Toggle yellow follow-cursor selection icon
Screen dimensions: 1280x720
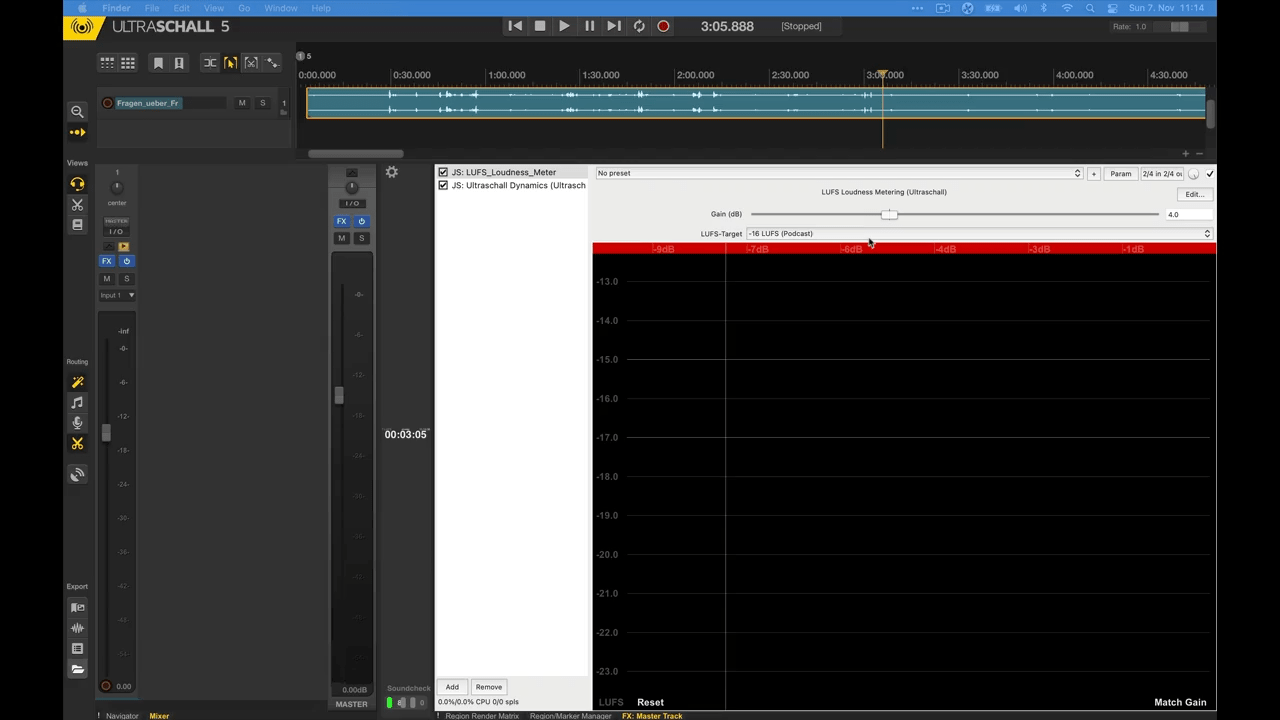click(230, 63)
